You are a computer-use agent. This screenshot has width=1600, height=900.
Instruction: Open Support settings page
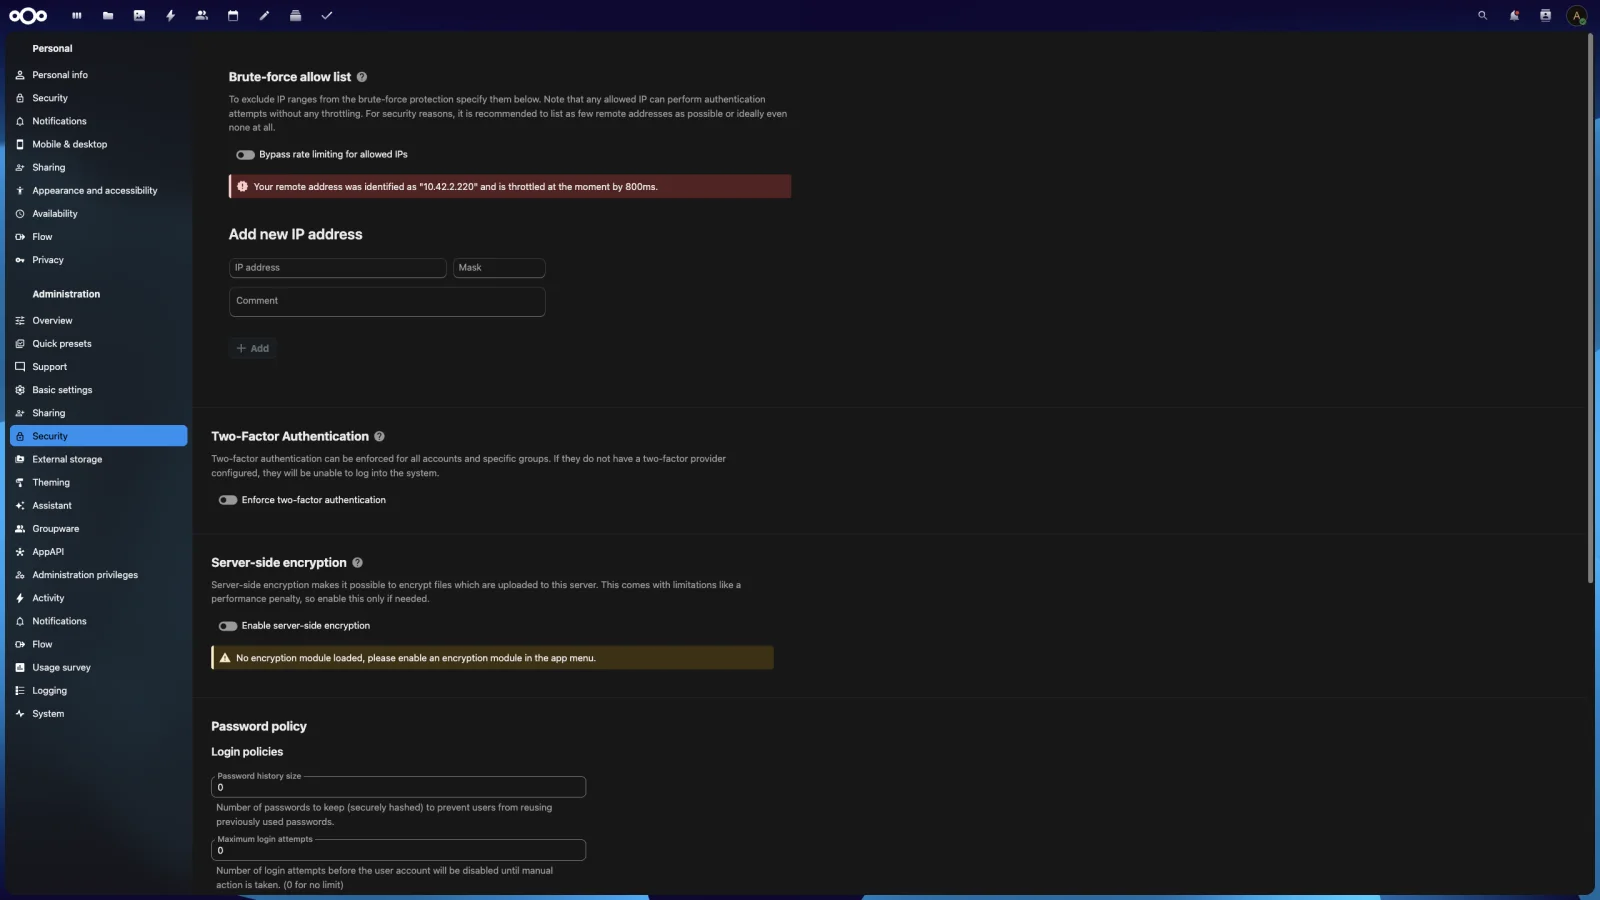99,367
